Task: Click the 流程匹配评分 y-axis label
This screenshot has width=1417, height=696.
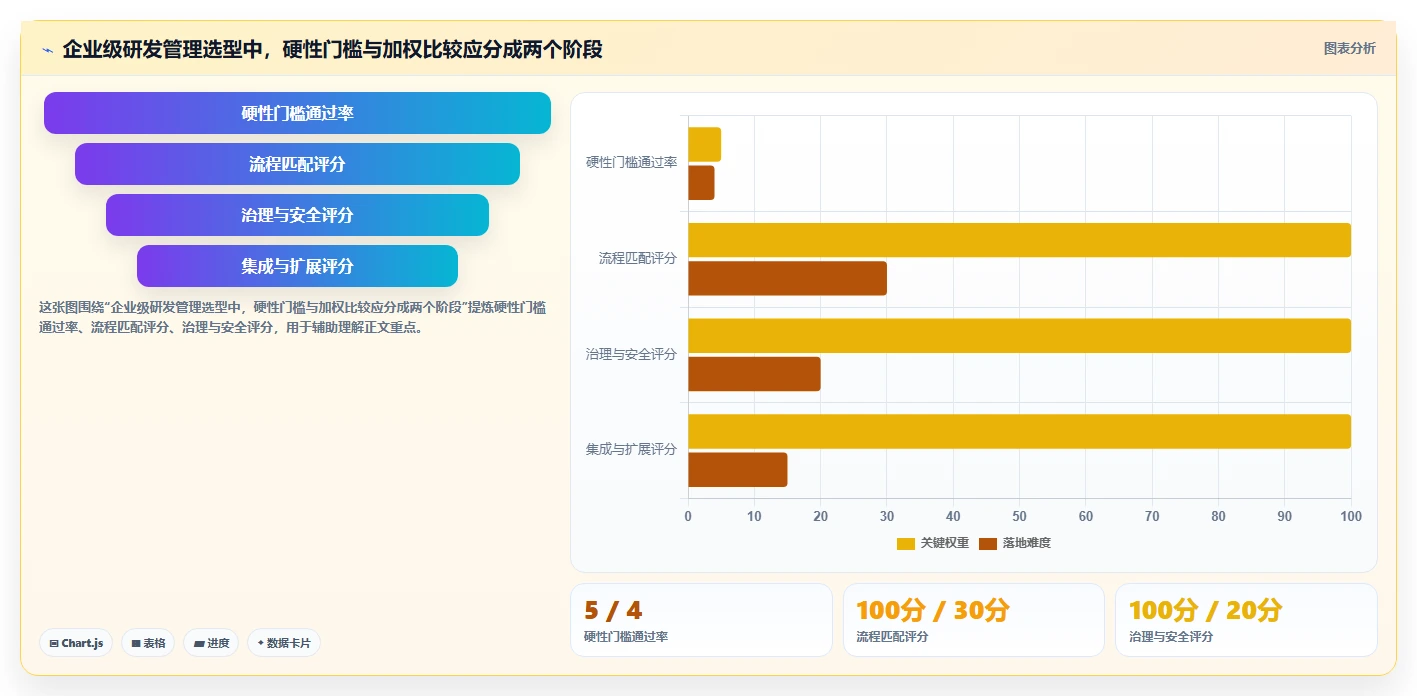Action: point(638,258)
